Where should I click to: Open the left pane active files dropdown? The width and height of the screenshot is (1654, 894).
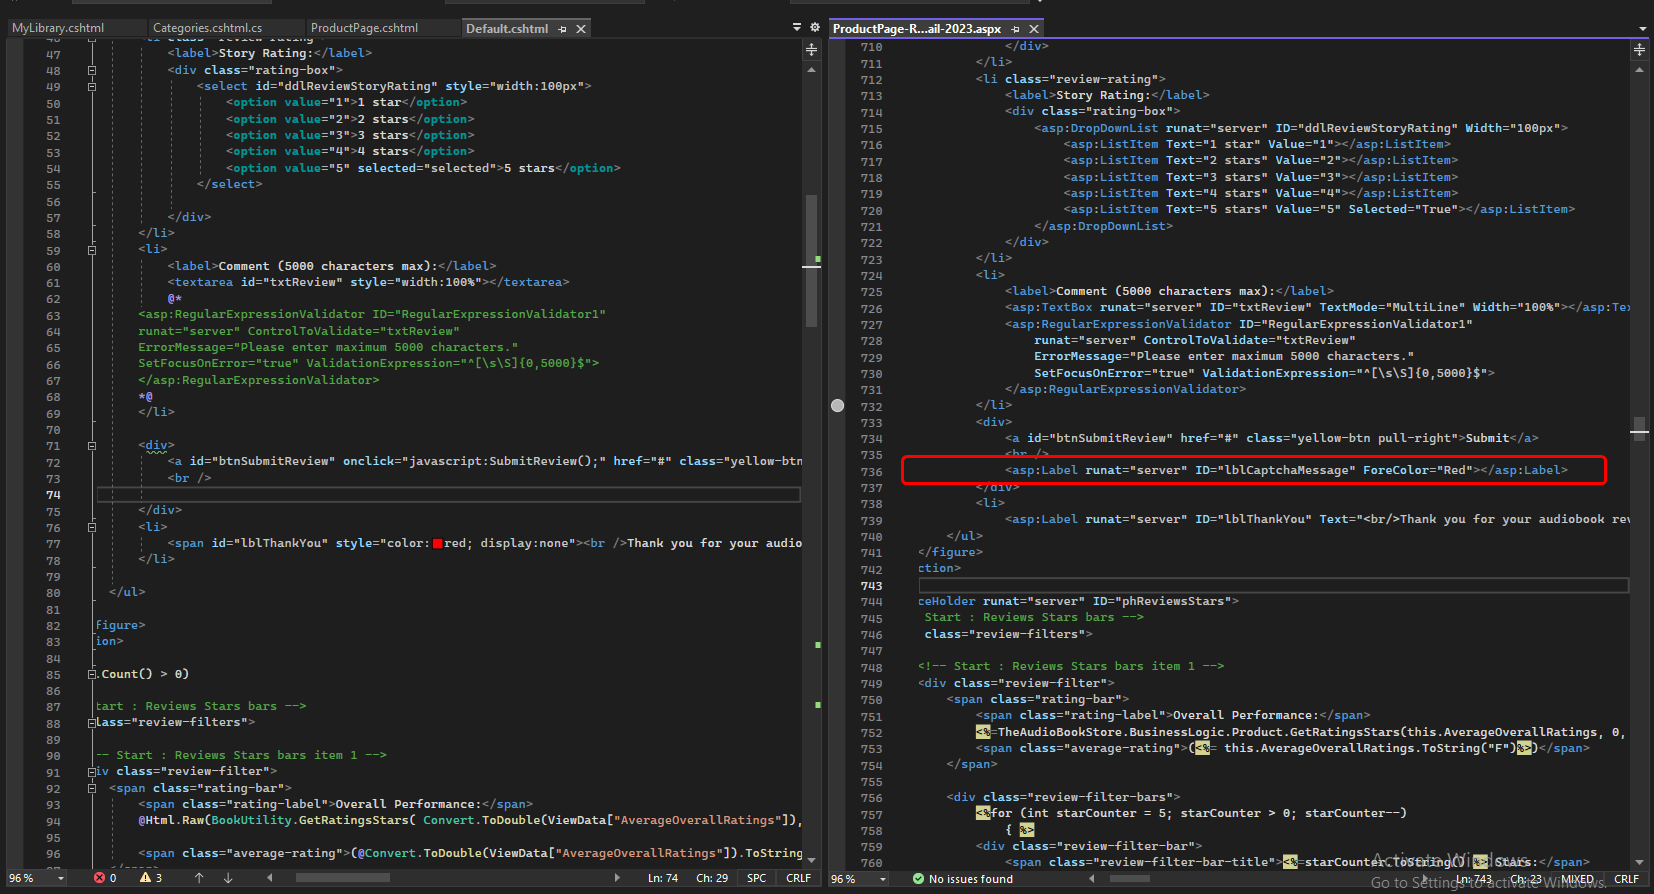point(797,28)
